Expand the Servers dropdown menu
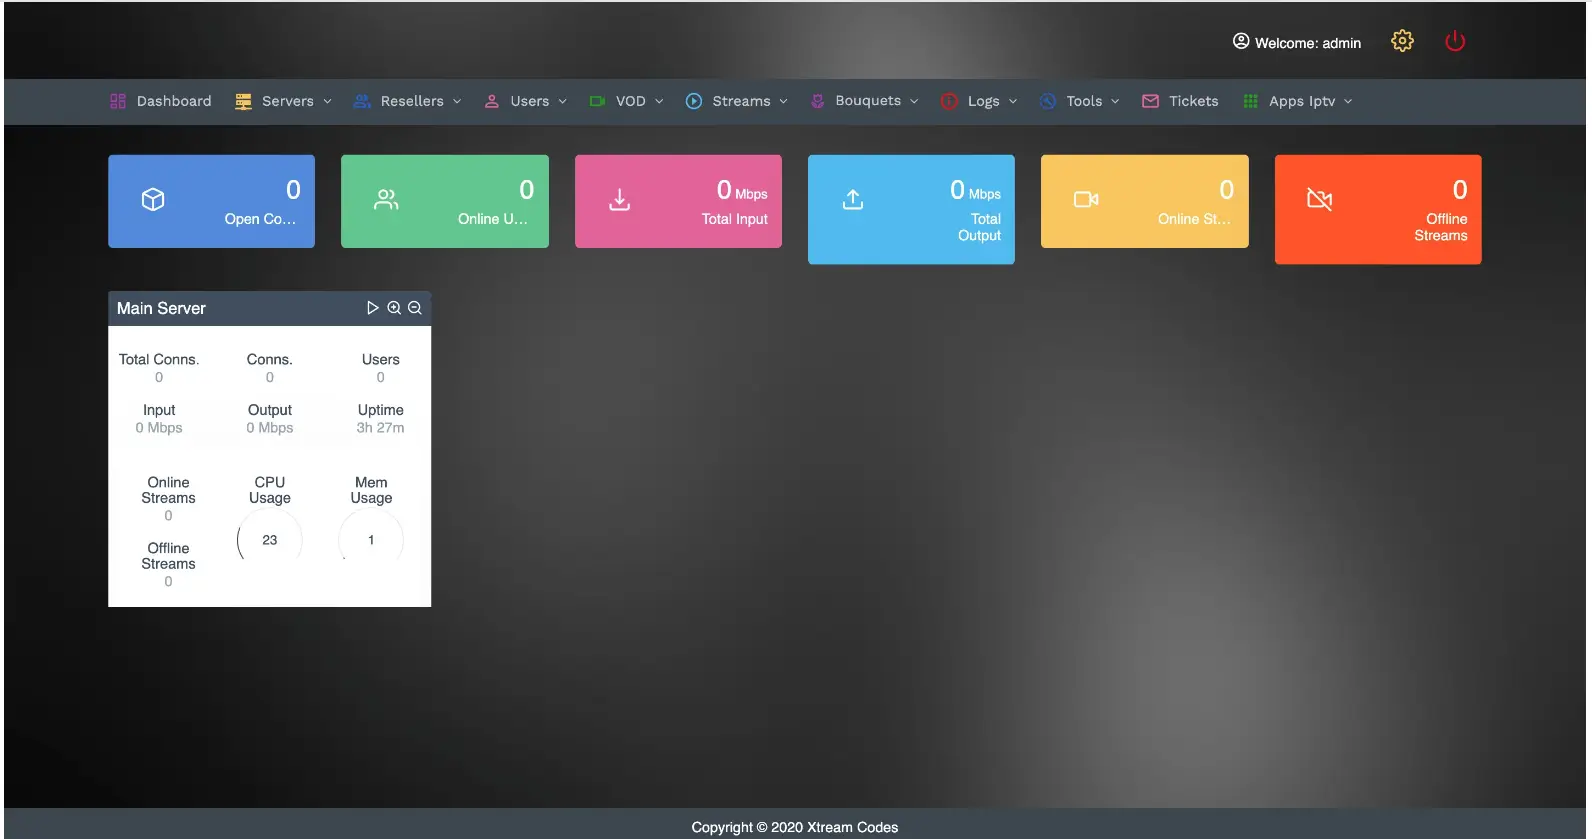Image resolution: width=1592 pixels, height=839 pixels. [x=285, y=101]
